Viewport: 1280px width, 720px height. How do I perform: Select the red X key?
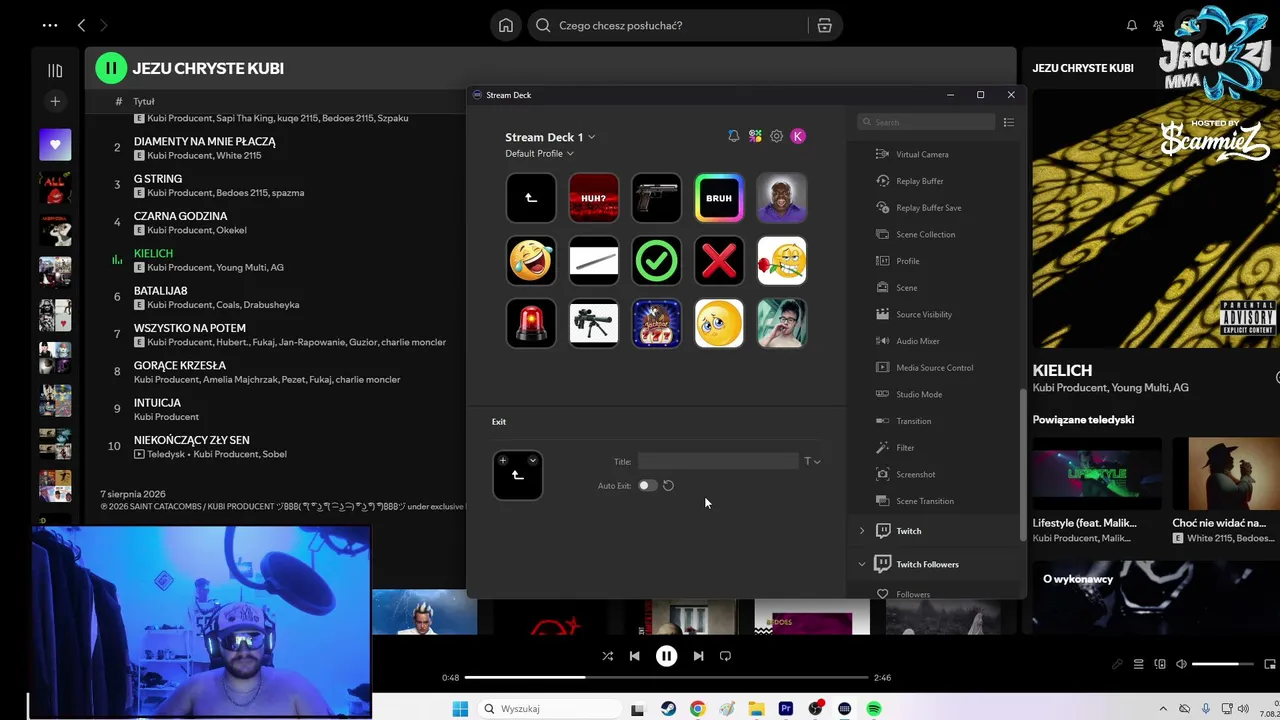(719, 261)
